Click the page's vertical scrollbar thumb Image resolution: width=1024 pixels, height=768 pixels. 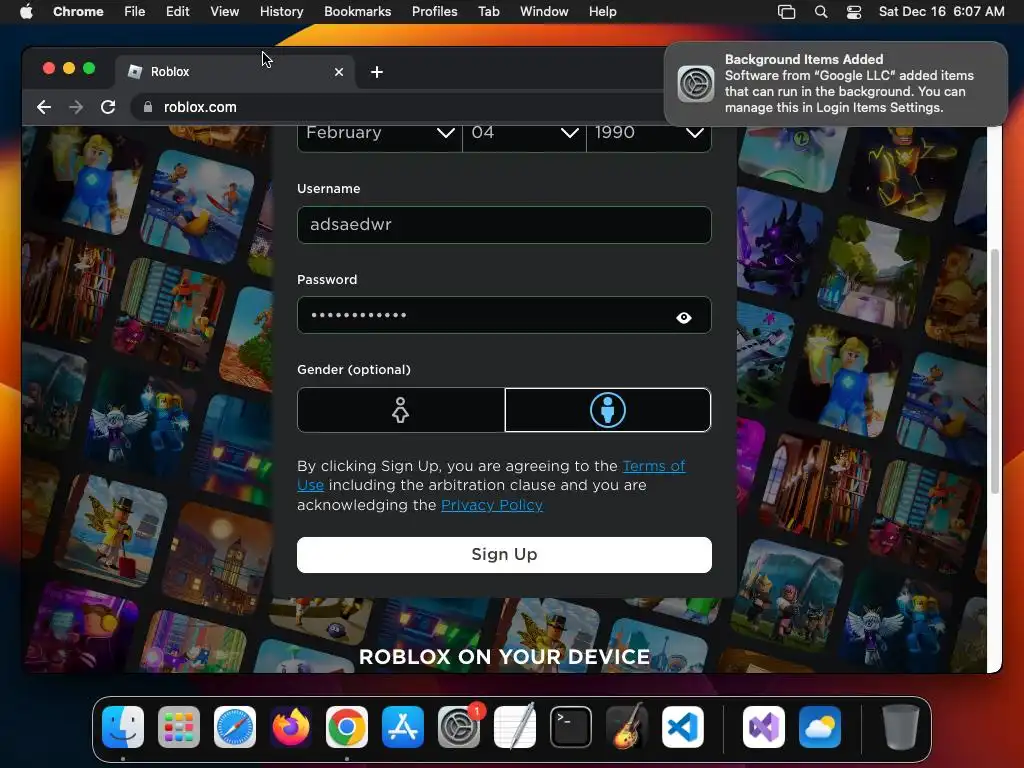pyautogui.click(x=994, y=371)
